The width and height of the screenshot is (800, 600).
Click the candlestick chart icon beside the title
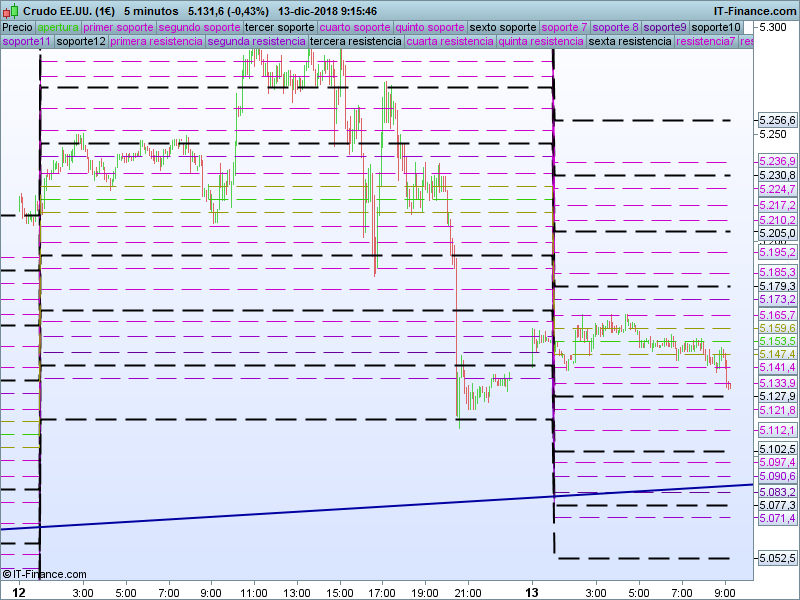[10, 11]
